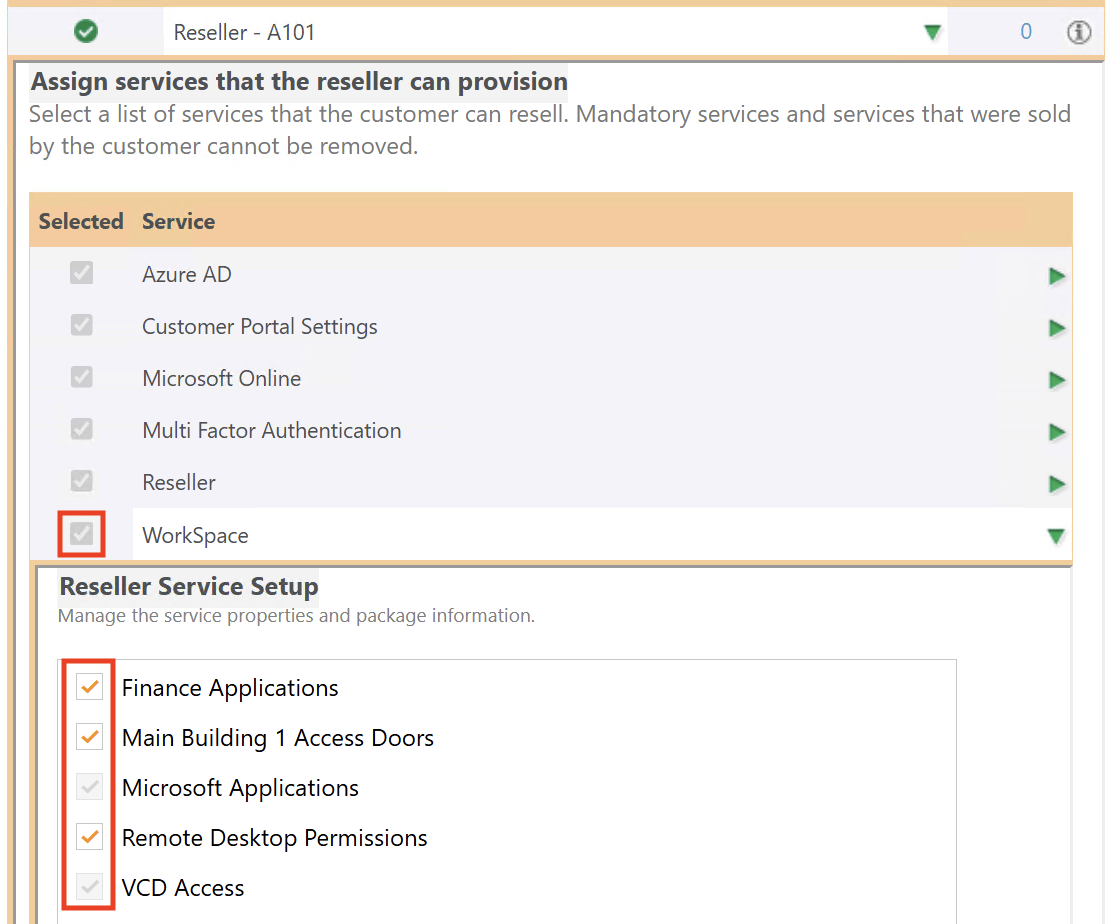This screenshot has width=1112, height=924.
Task: Click the Azure AD selected checkbox
Action: click(82, 273)
